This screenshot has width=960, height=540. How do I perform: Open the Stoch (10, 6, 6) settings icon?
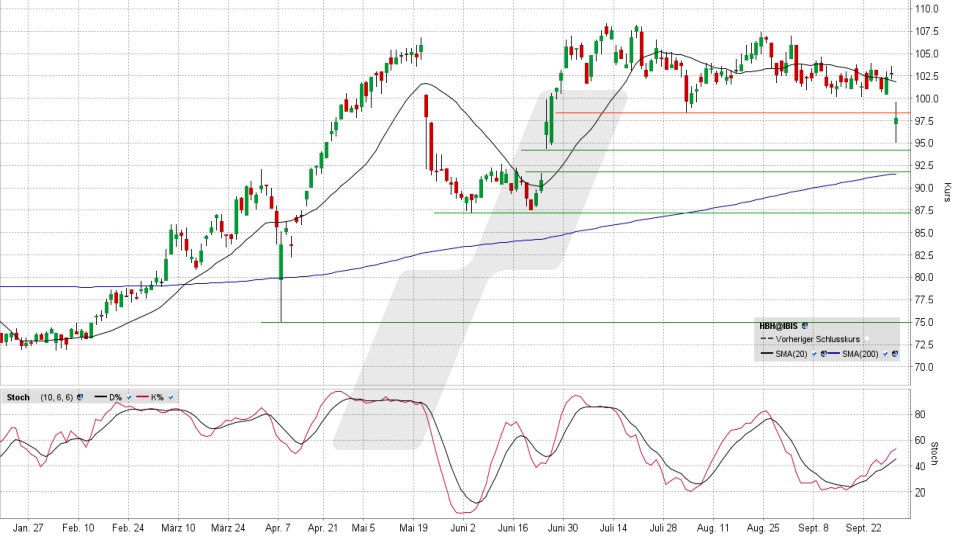[x=79, y=397]
